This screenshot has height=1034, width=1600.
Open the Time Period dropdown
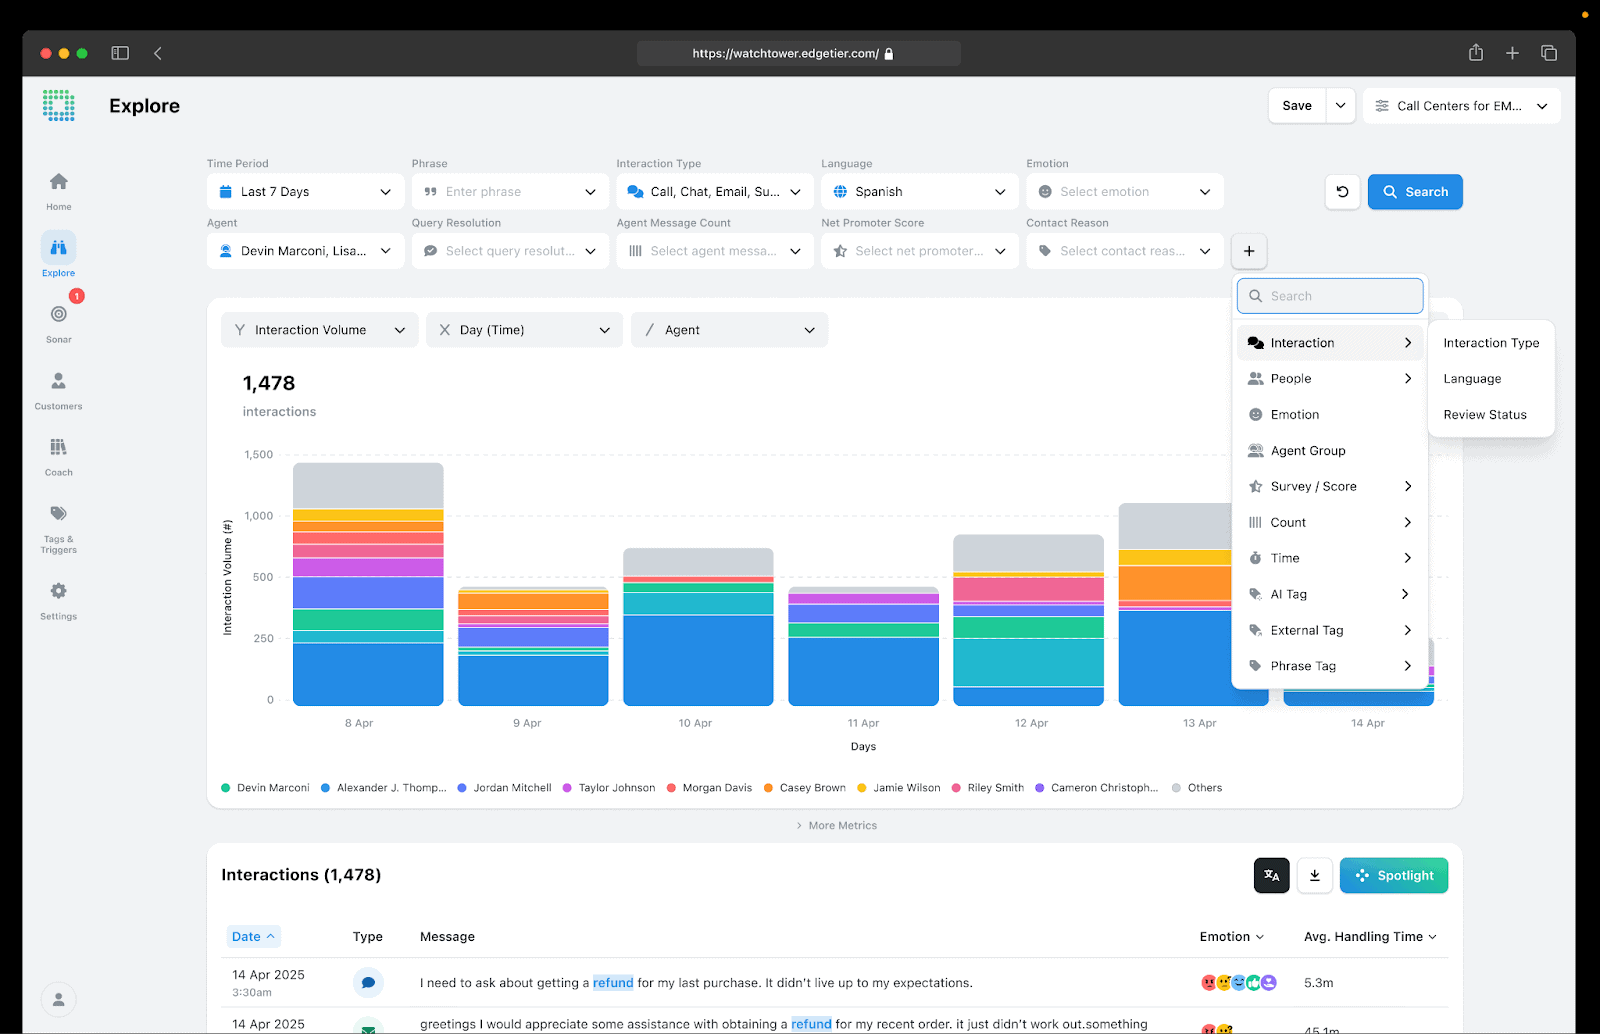(x=305, y=192)
